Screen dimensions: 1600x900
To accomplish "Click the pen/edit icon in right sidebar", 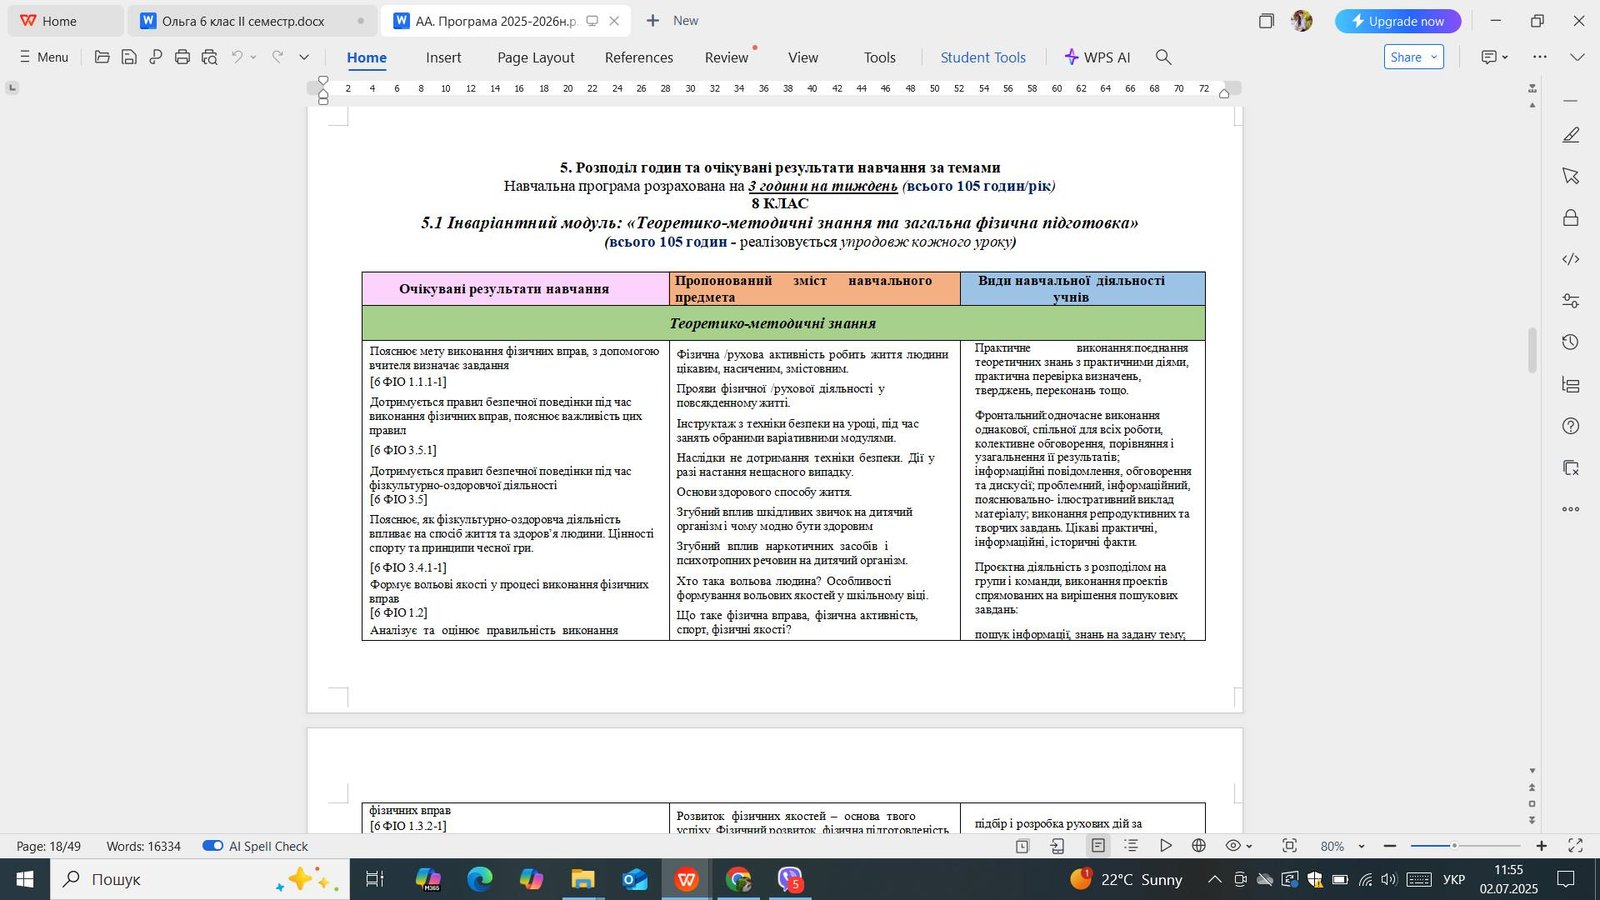I will 1571,135.
